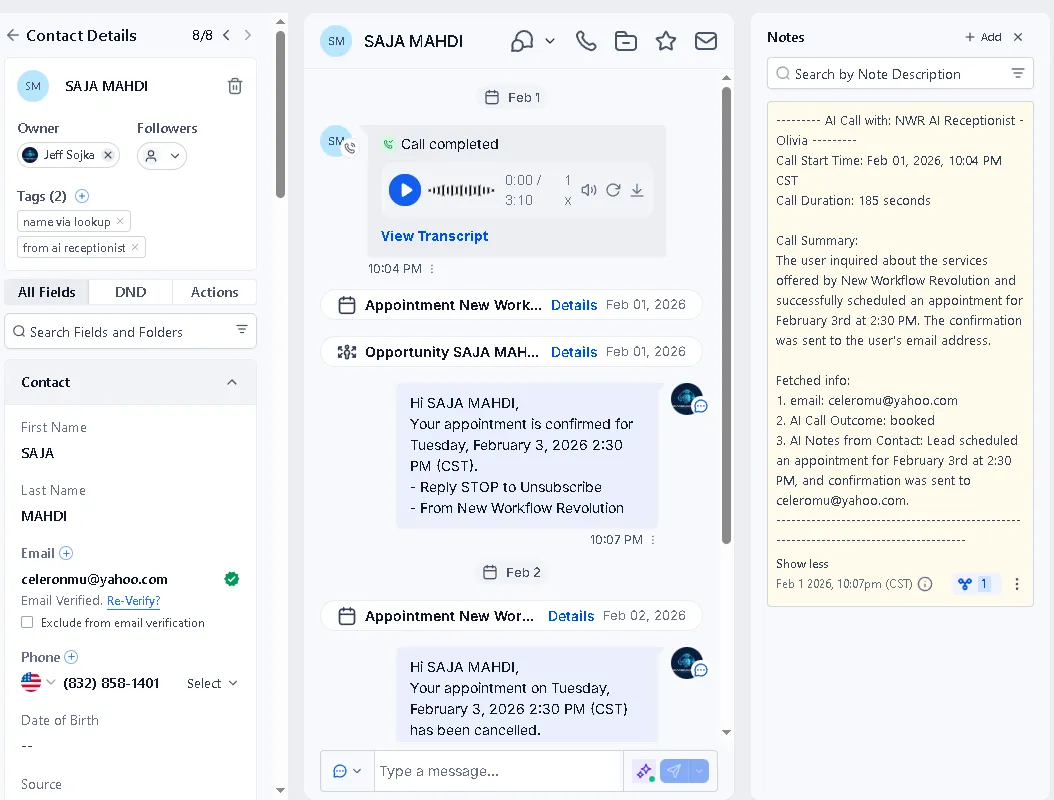1054x800 pixels.
Task: Click the Type a message field
Action: (499, 771)
